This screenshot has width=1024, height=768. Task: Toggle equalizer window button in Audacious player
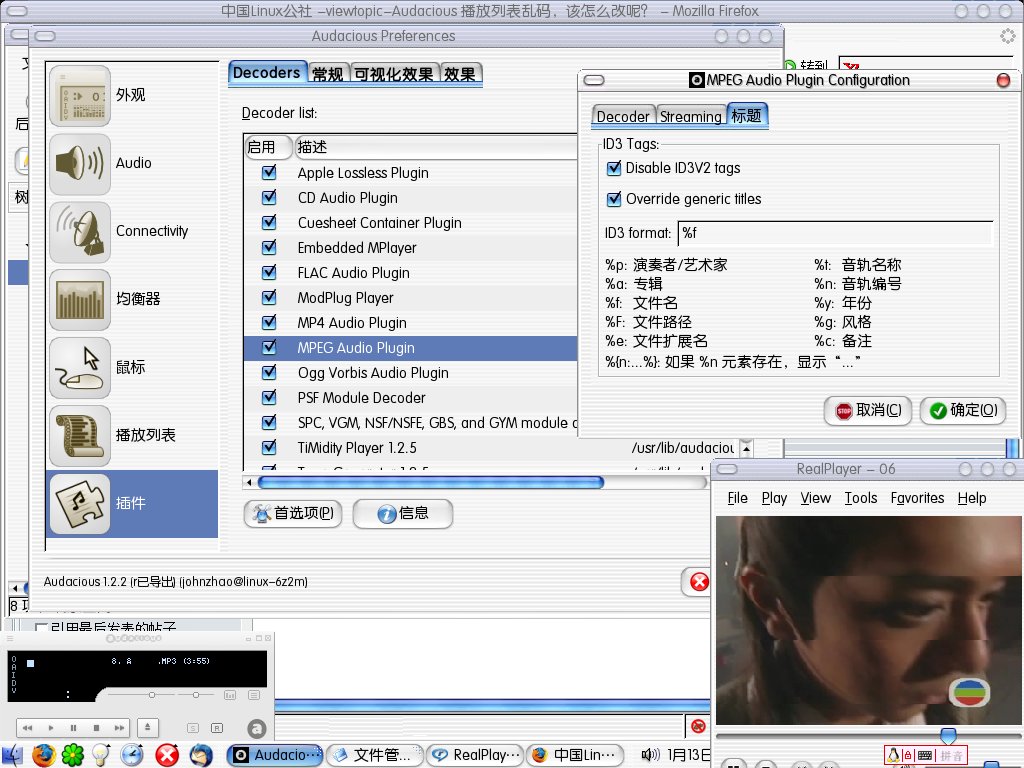pos(230,696)
